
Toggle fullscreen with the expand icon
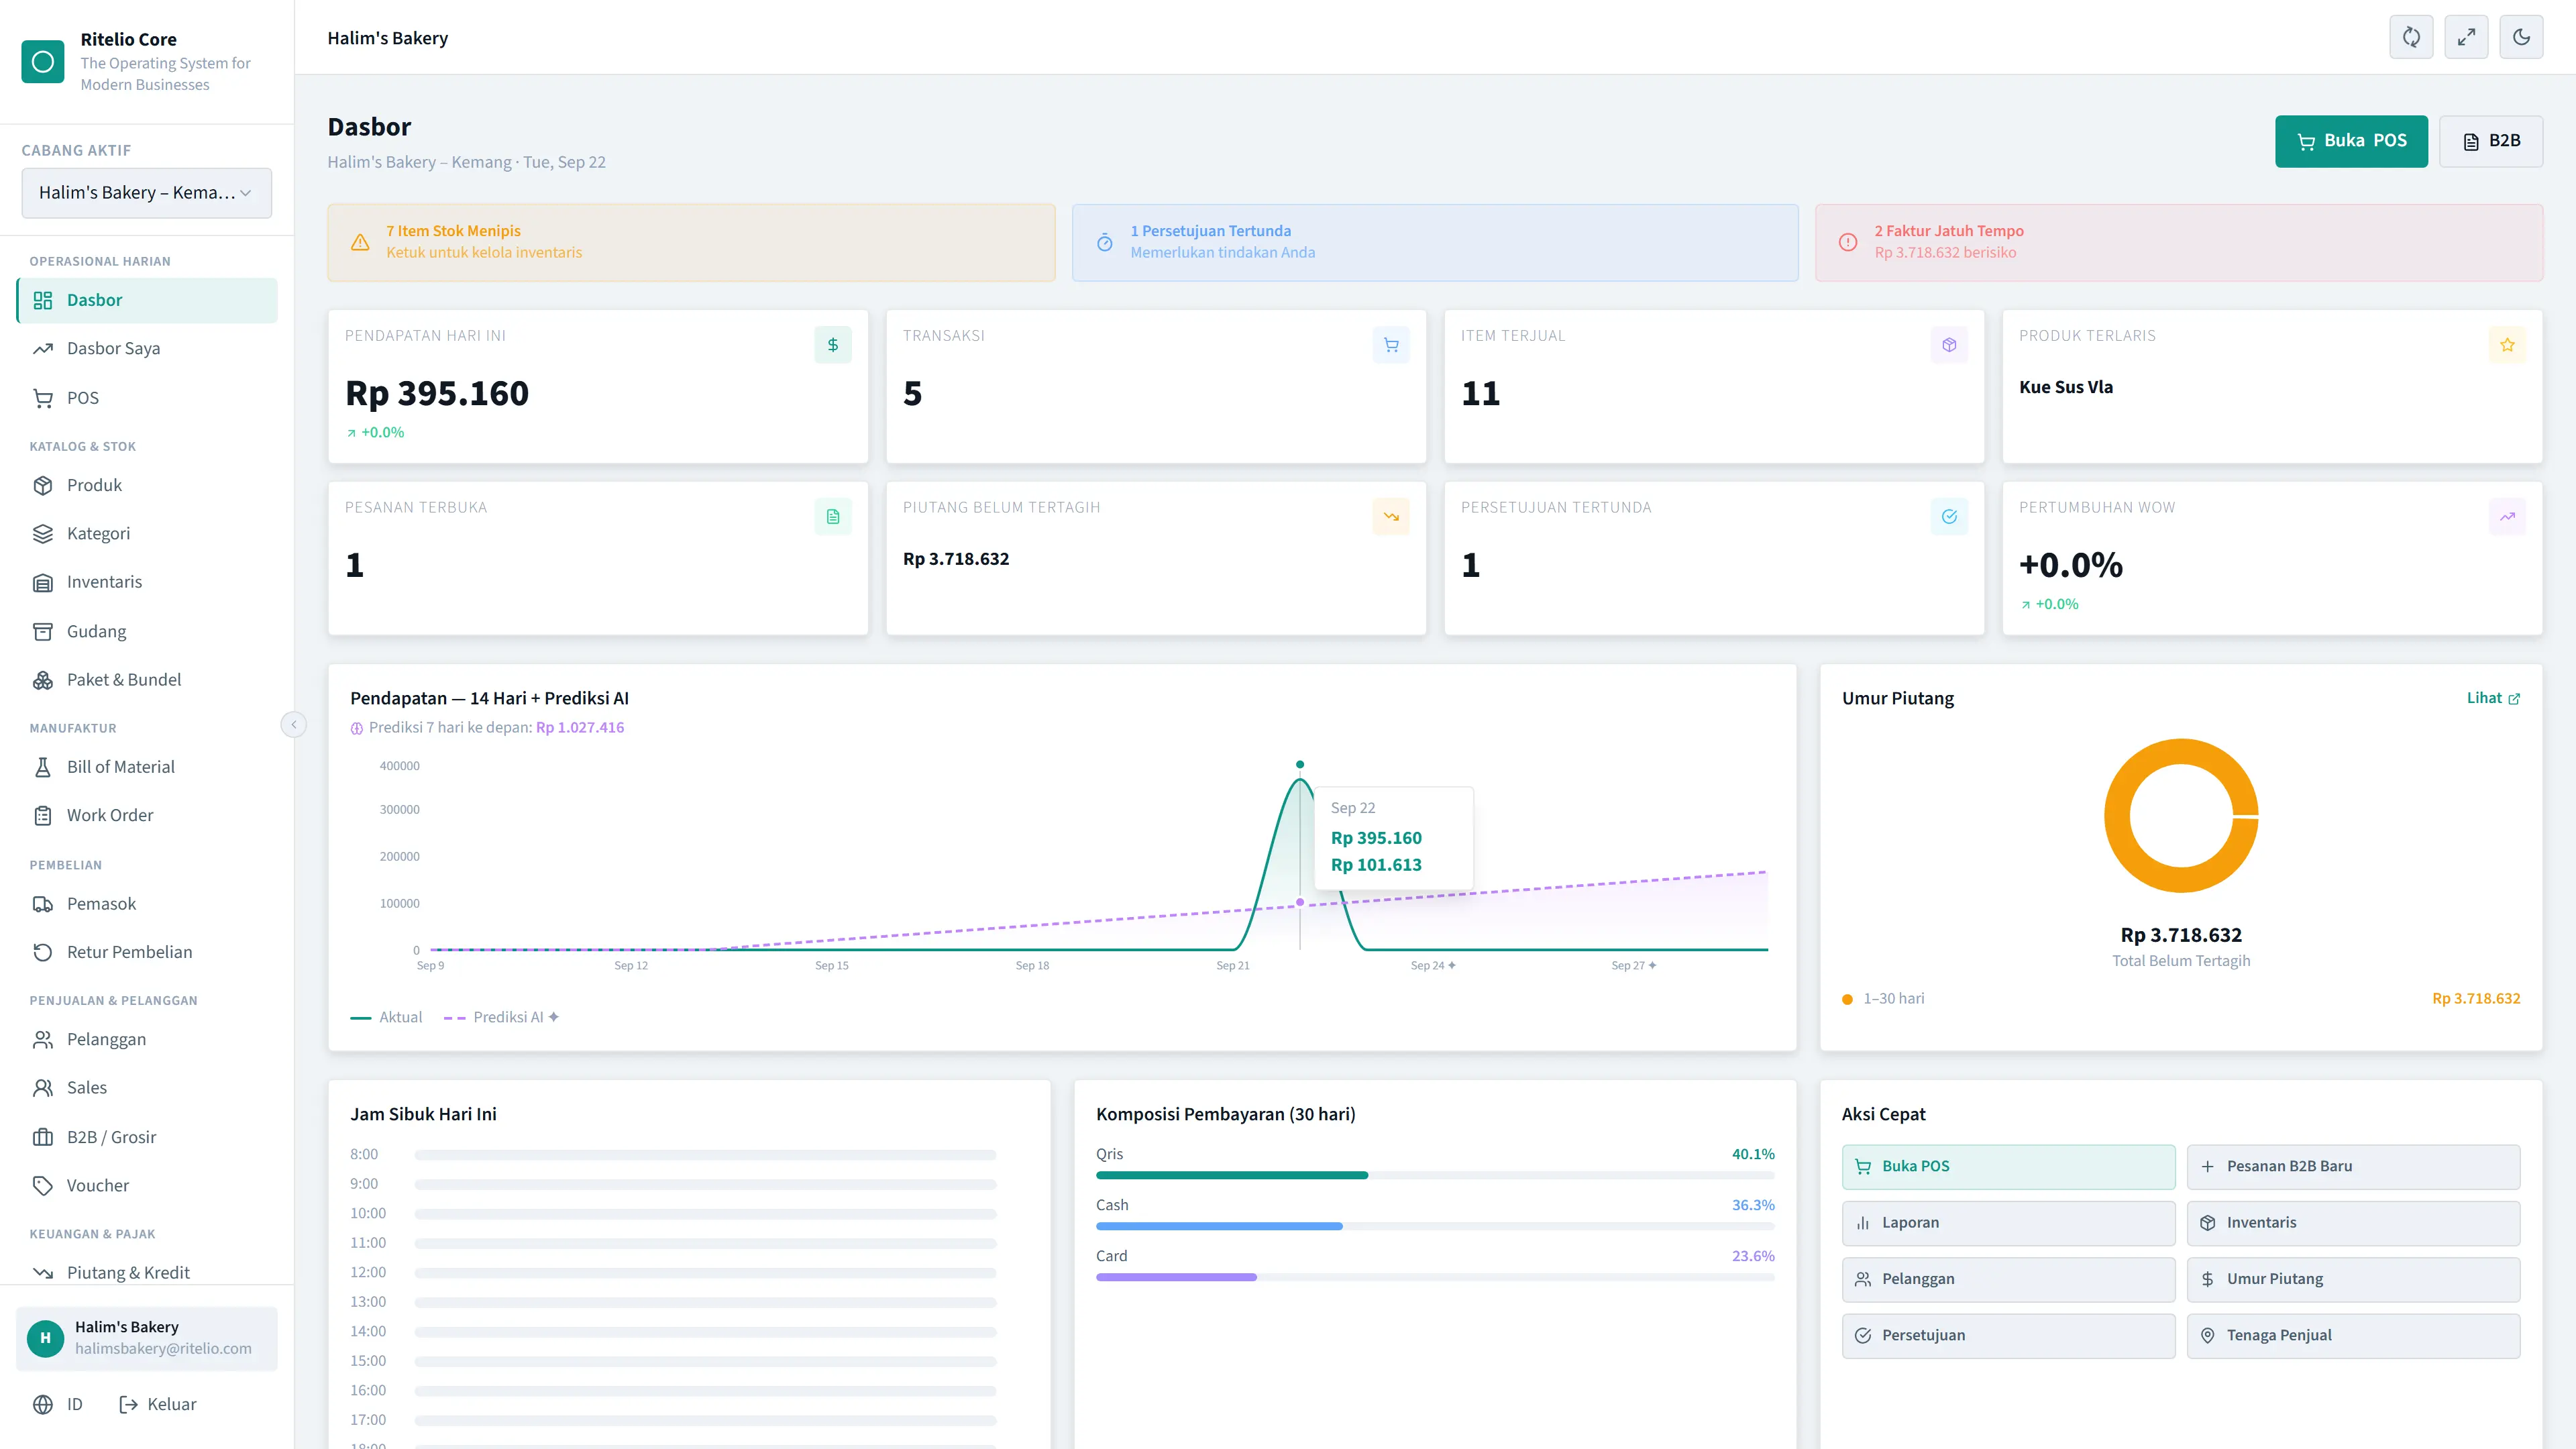2466,37
